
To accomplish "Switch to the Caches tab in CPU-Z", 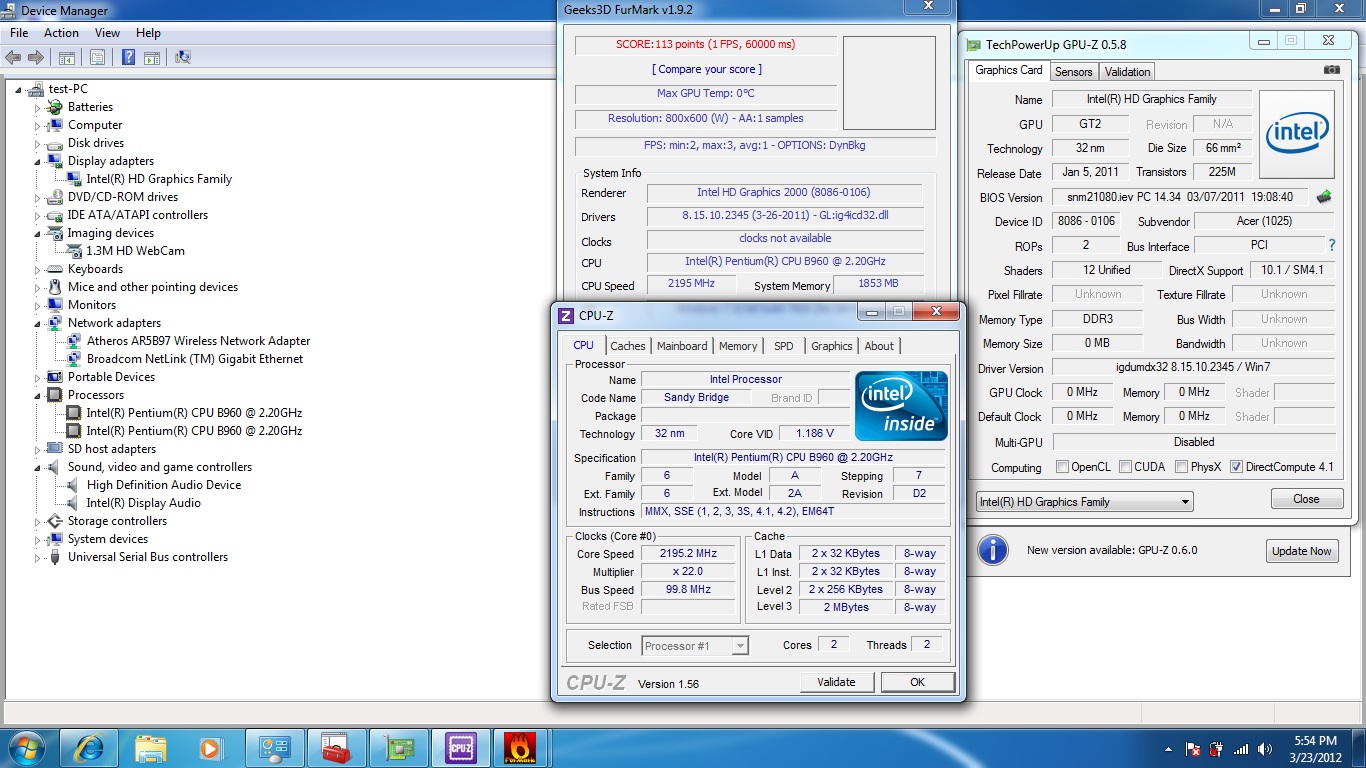I will 628,346.
